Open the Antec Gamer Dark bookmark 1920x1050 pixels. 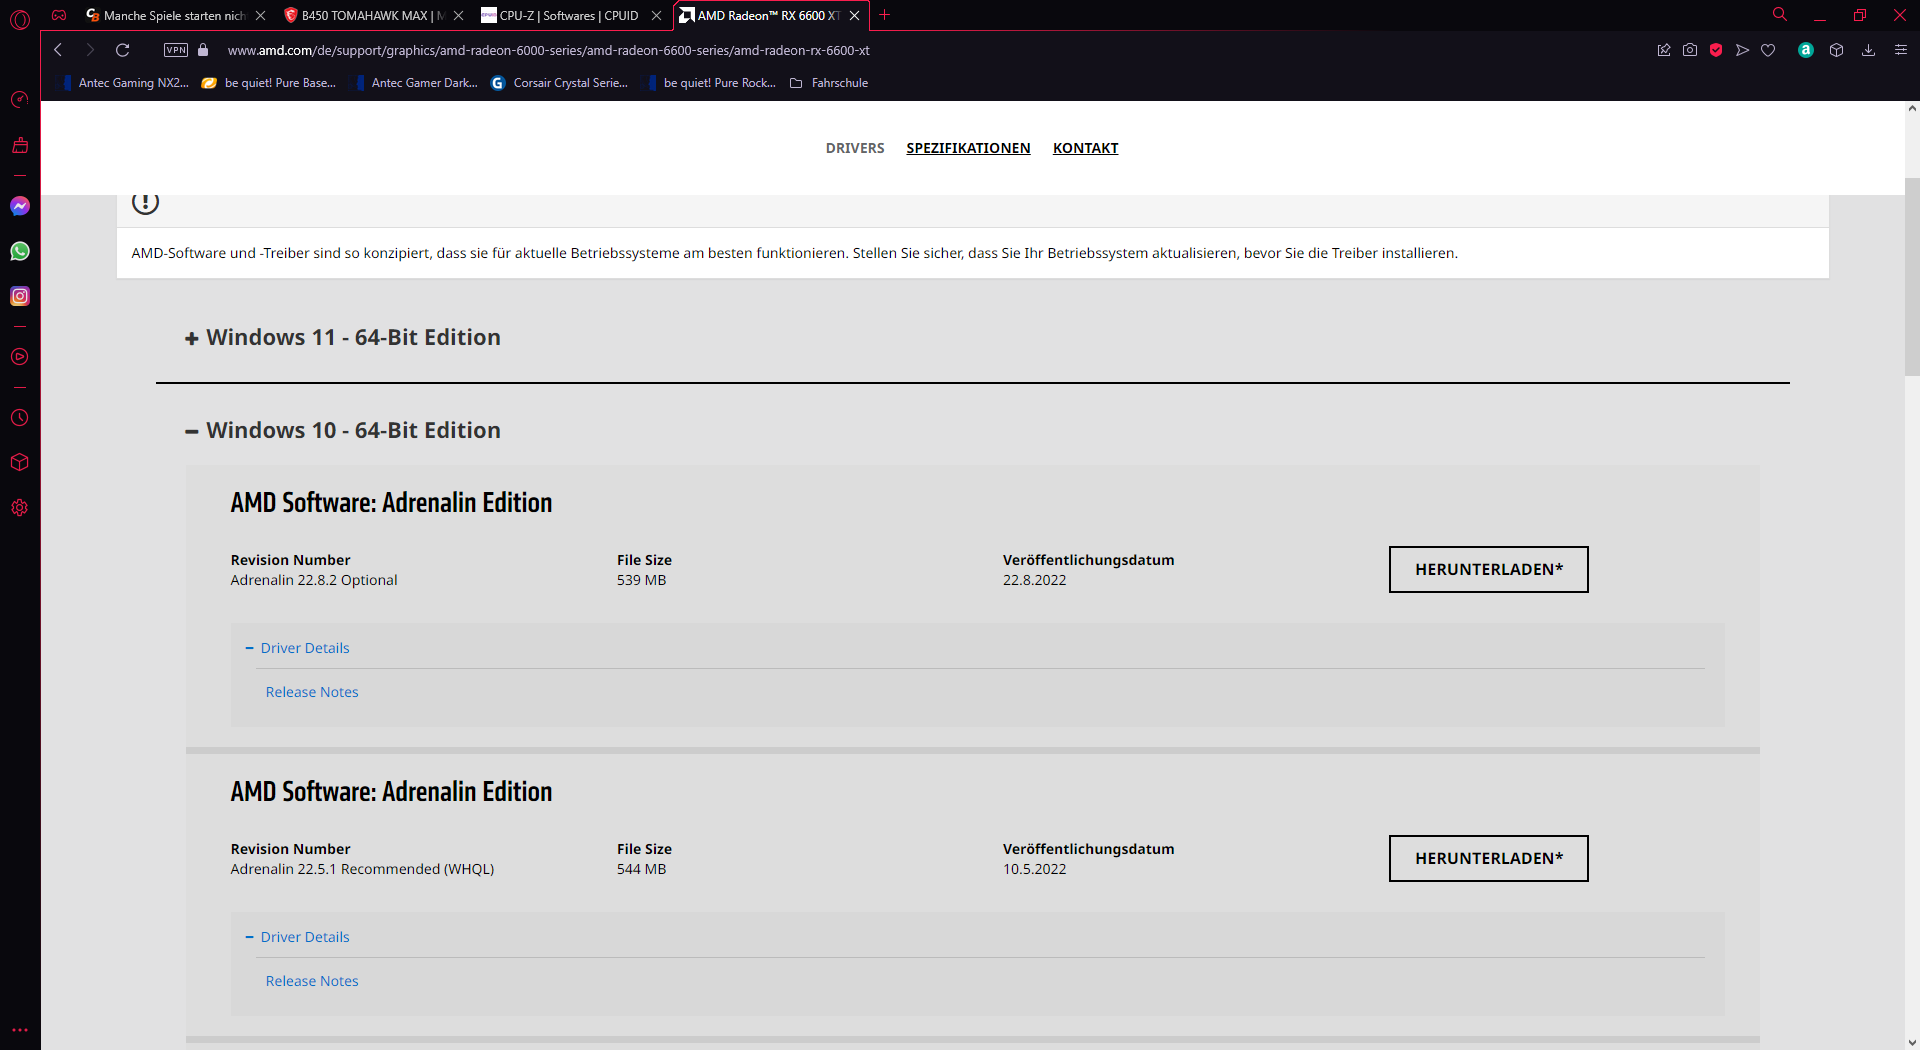pyautogui.click(x=416, y=83)
